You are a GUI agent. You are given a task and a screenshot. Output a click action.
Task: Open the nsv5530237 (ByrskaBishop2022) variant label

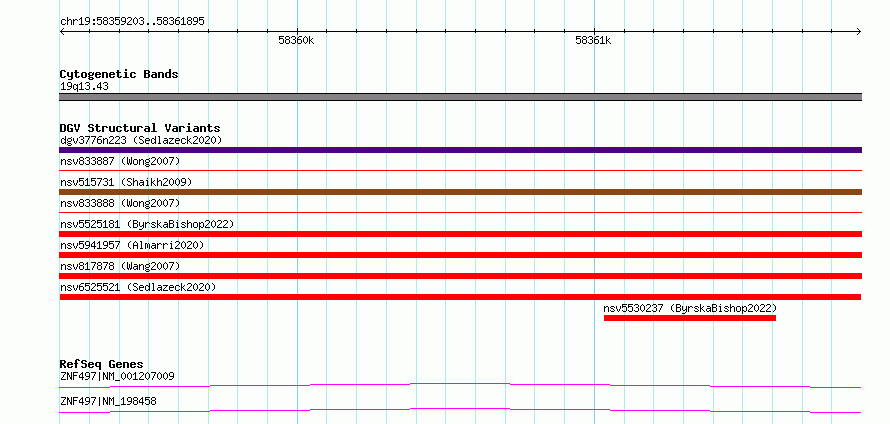coord(690,308)
